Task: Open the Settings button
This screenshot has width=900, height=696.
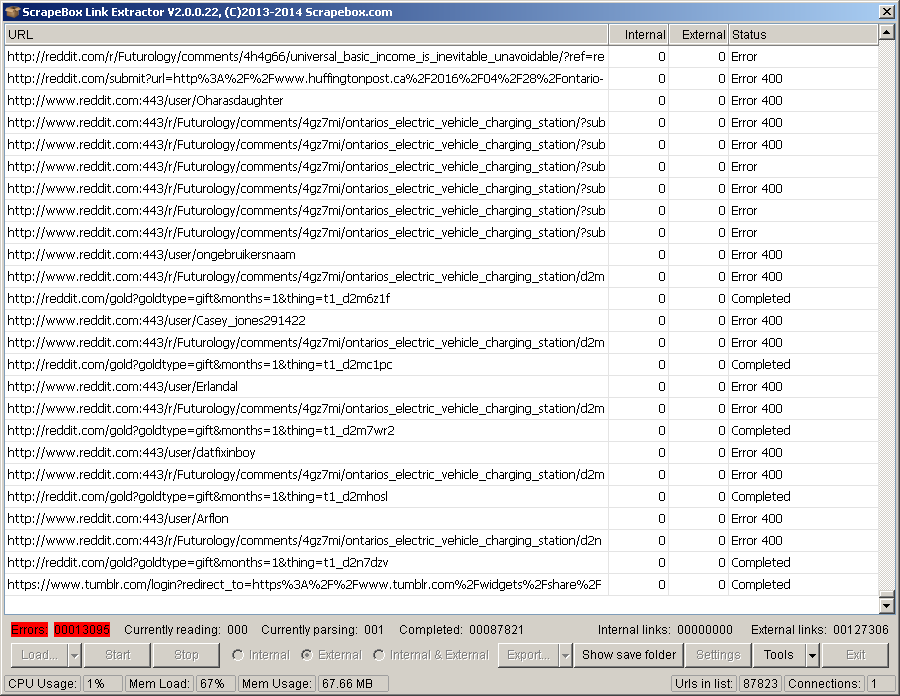Action: click(718, 655)
